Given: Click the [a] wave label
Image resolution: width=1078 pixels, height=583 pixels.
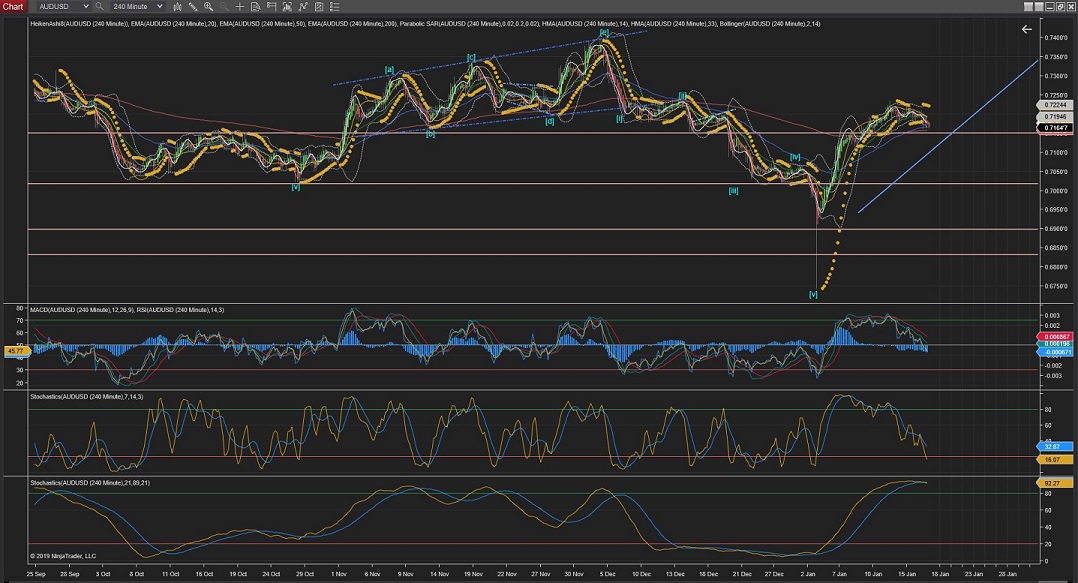Looking at the screenshot, I should pyautogui.click(x=389, y=69).
